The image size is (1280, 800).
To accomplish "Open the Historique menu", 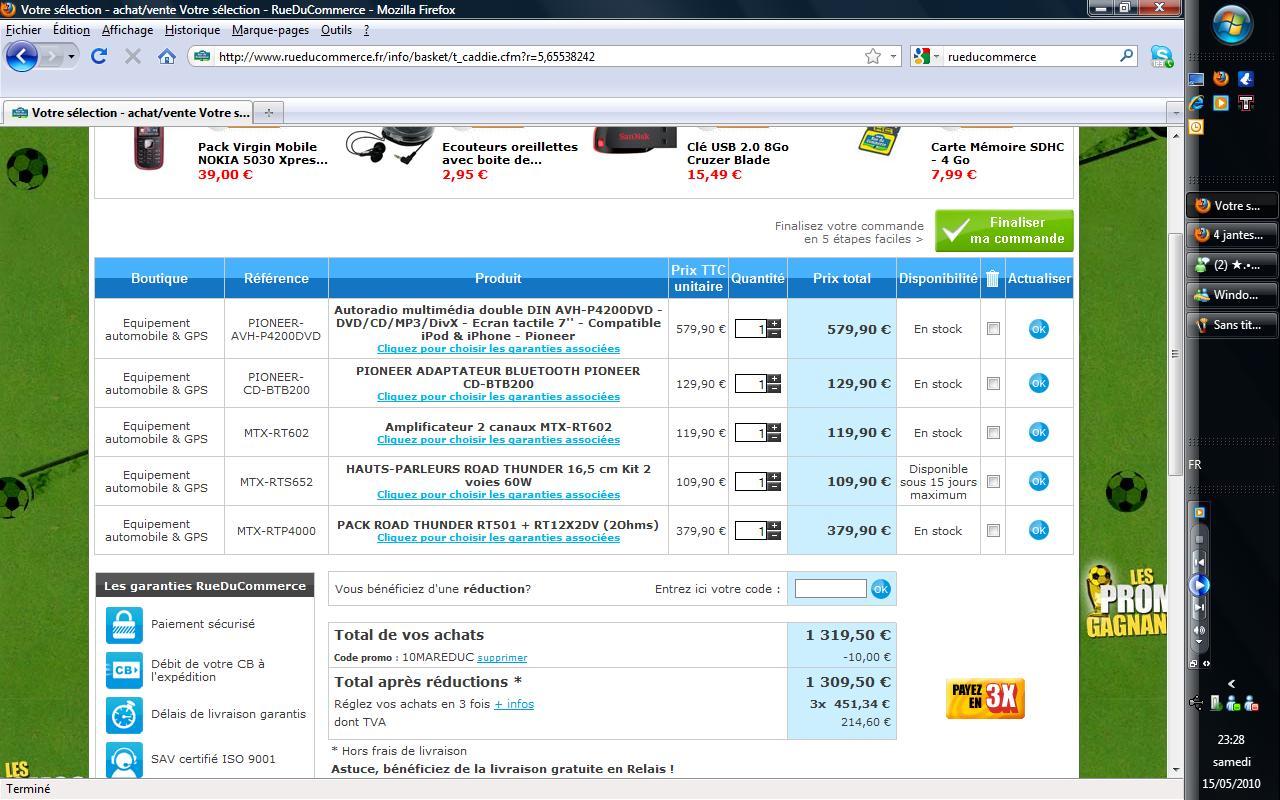I will click(x=192, y=30).
